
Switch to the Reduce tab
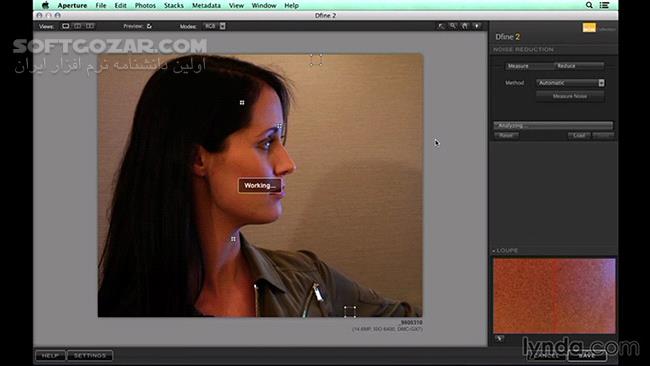579,66
